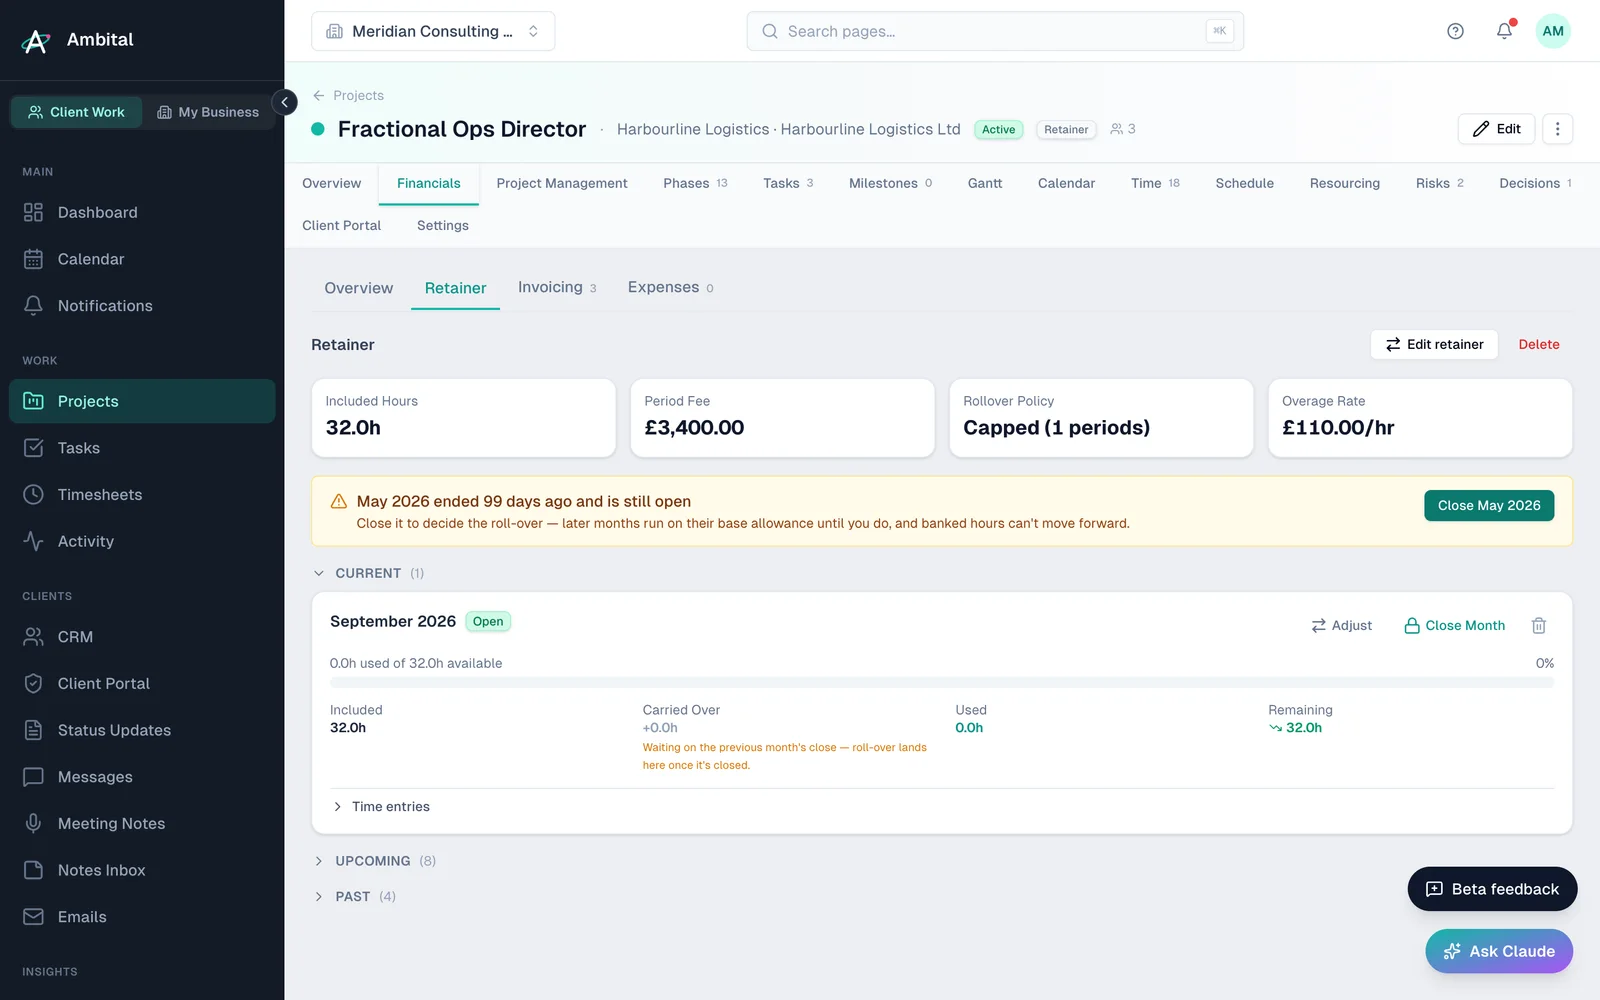Open the project's three-dot more options menu
This screenshot has width=1600, height=1000.
[1557, 129]
